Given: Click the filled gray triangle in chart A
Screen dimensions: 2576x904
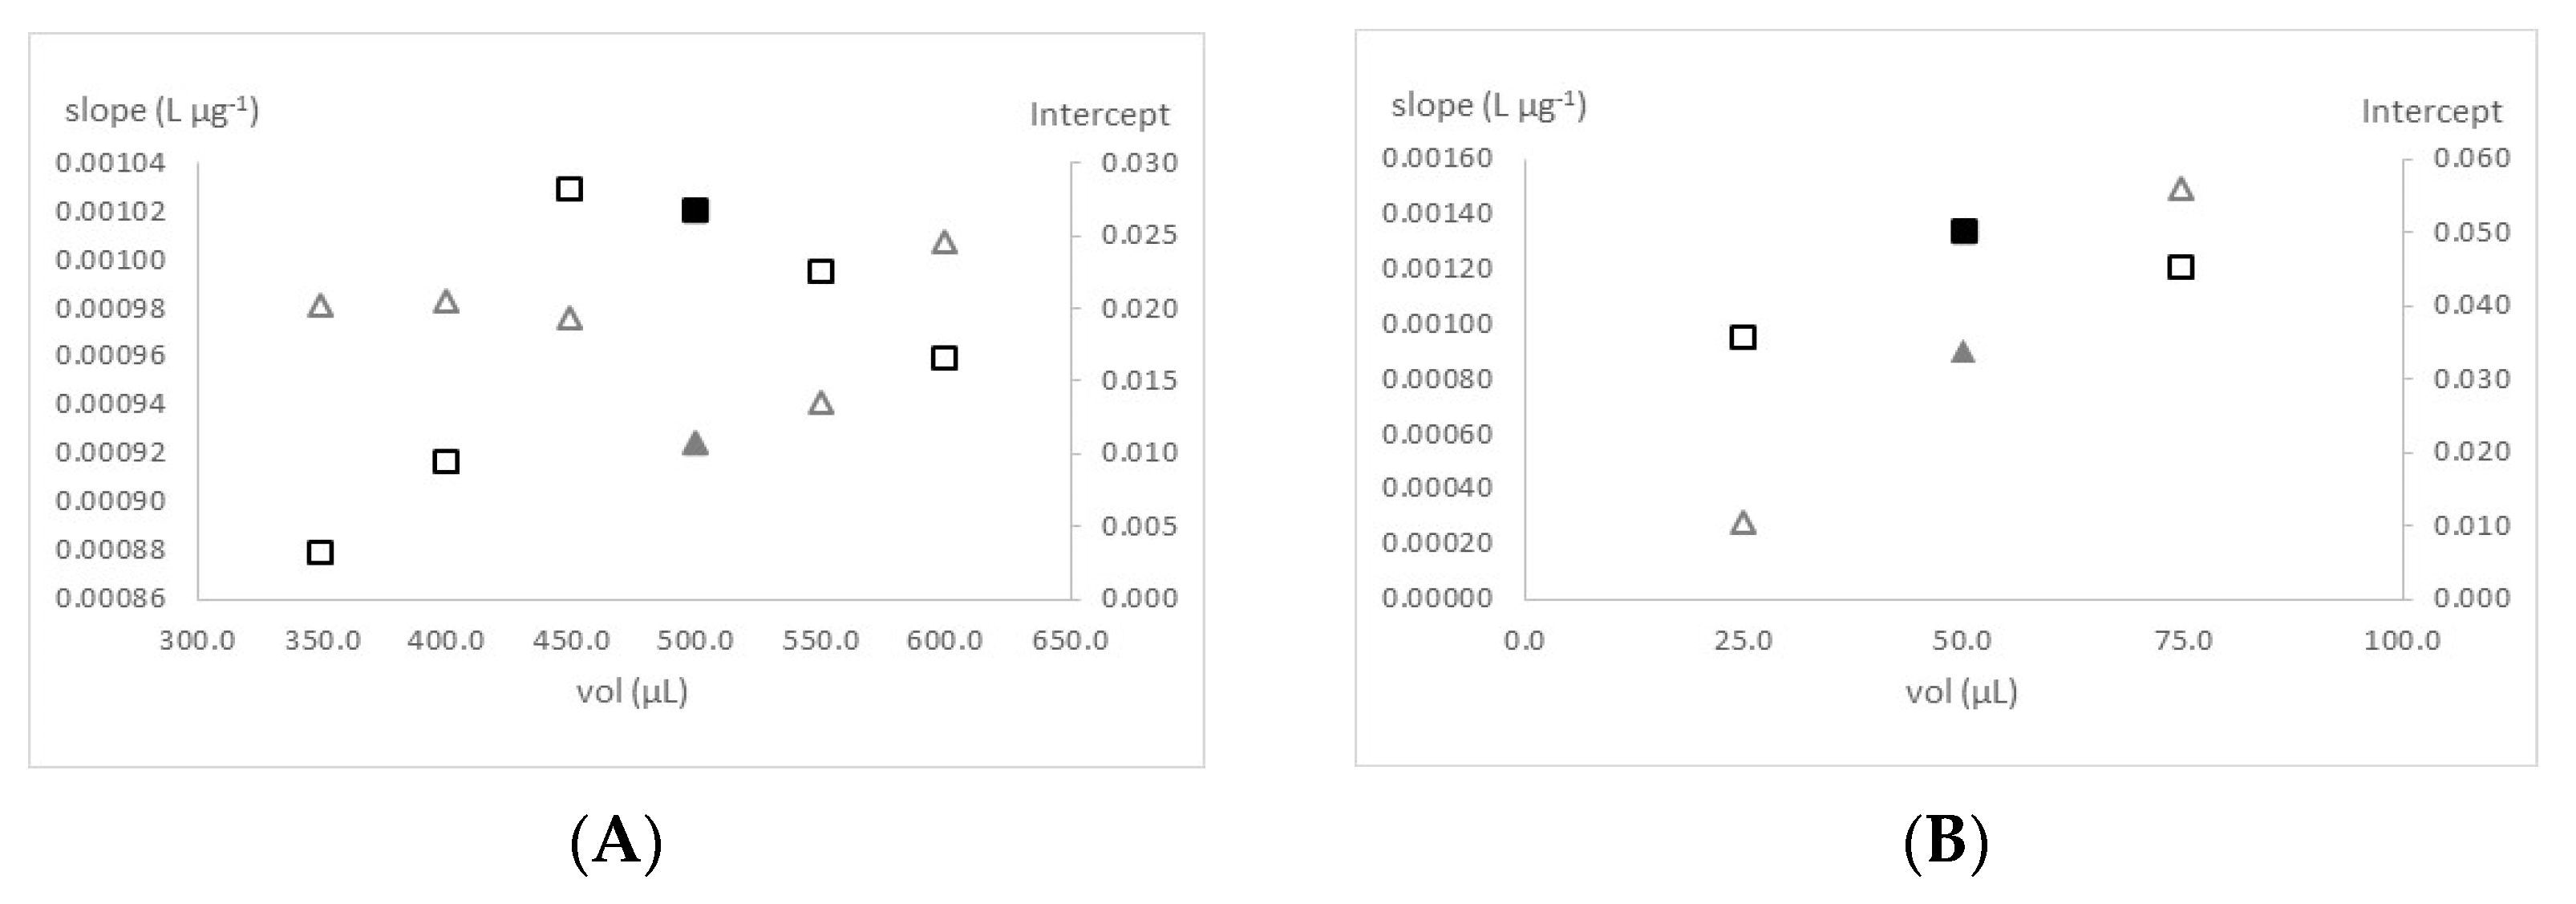Looking at the screenshot, I should 695,444.
